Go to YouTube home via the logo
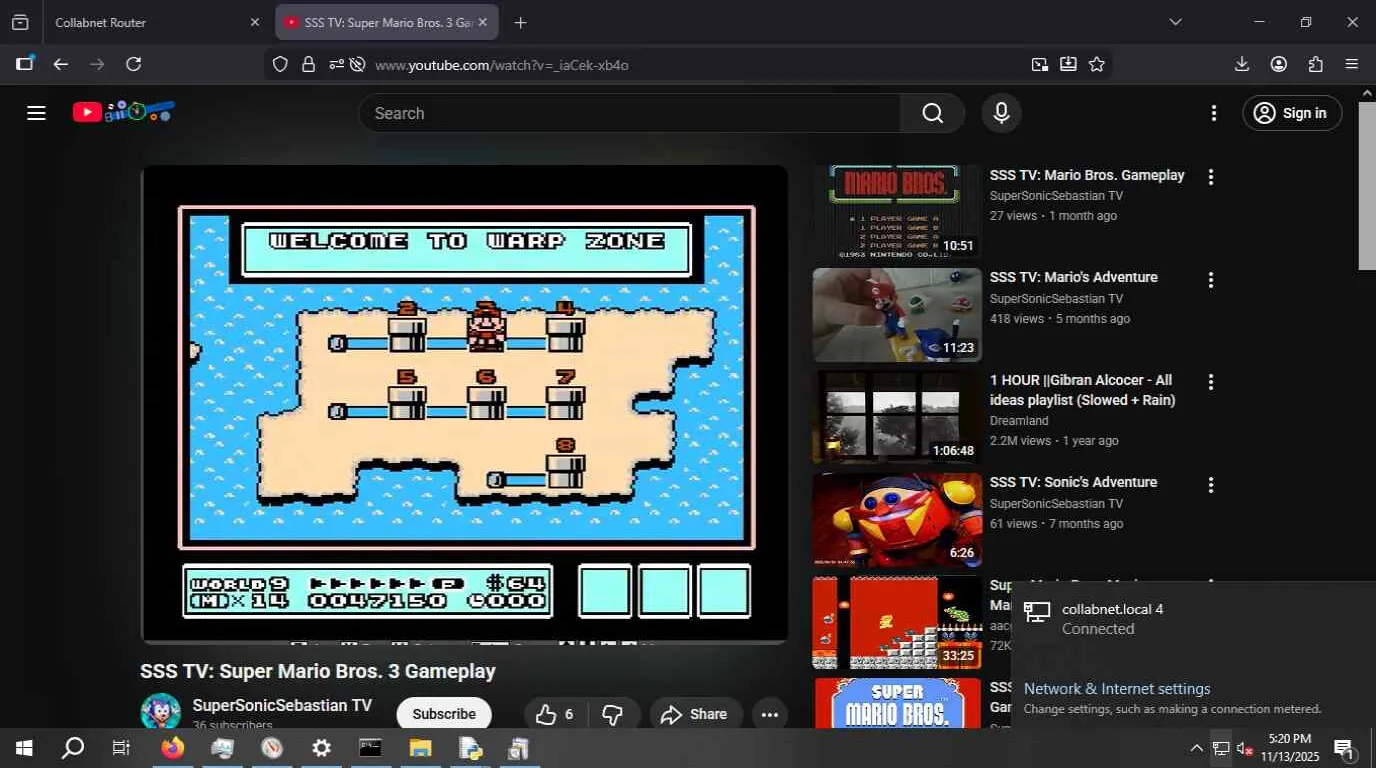The image size is (1376, 768). coord(124,112)
